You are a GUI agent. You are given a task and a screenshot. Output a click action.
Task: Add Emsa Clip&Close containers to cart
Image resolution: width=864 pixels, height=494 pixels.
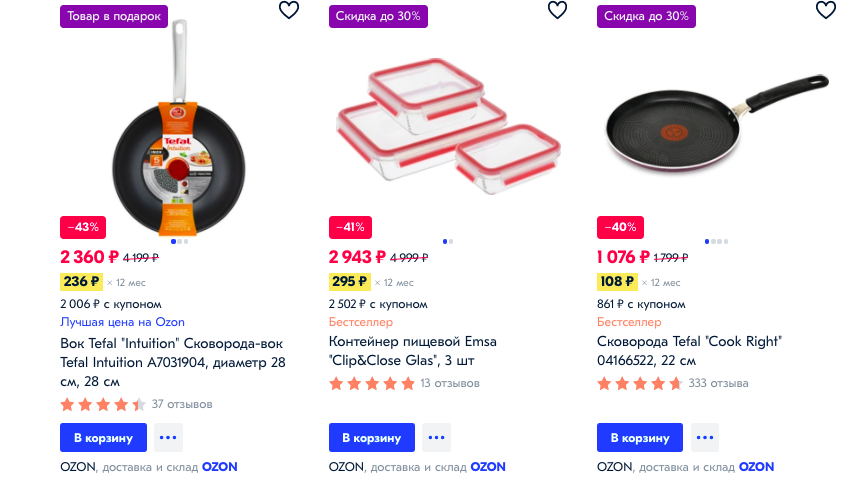coord(371,438)
